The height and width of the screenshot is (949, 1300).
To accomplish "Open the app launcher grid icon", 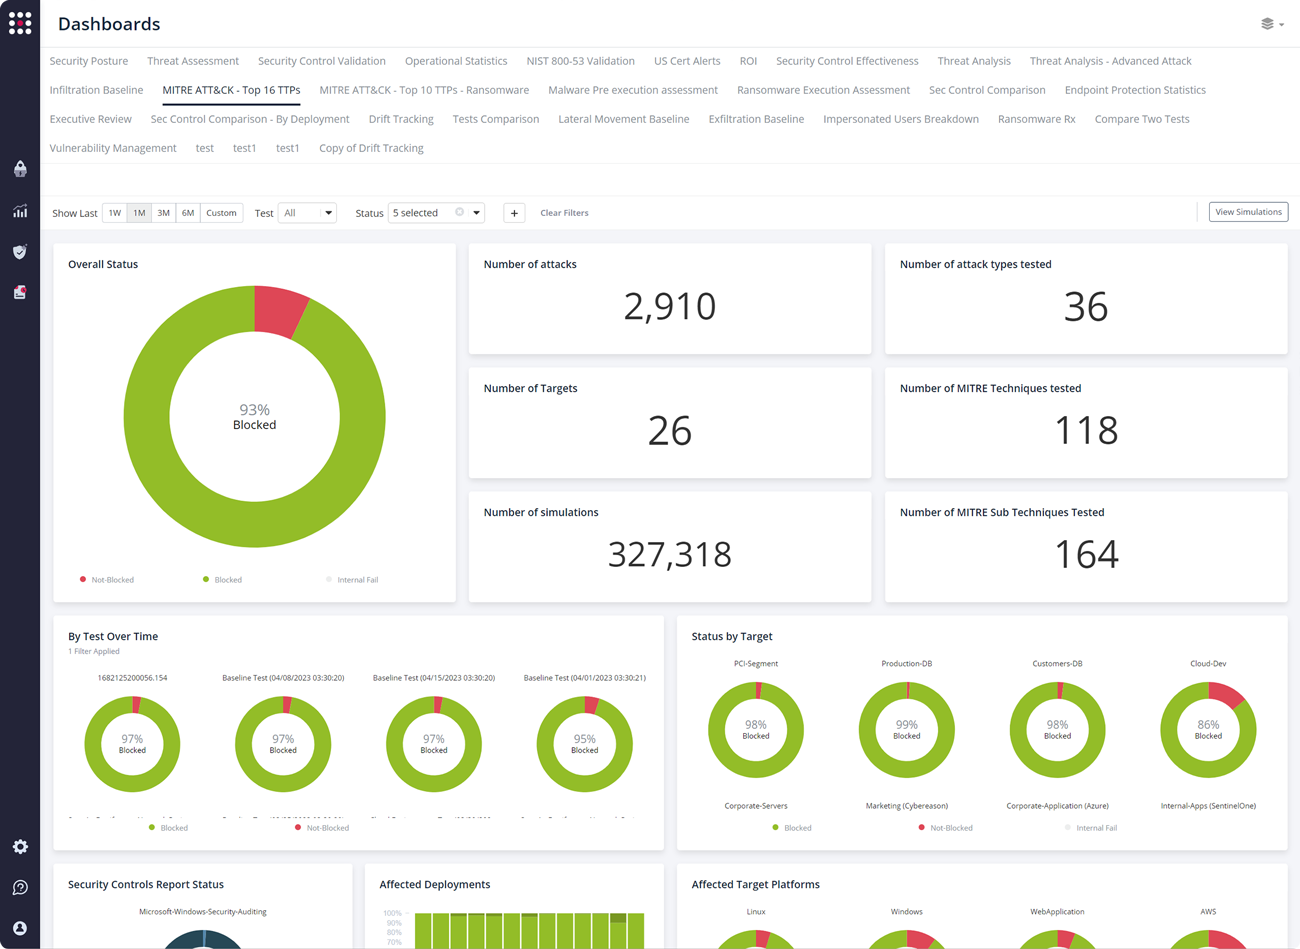I will tap(20, 23).
